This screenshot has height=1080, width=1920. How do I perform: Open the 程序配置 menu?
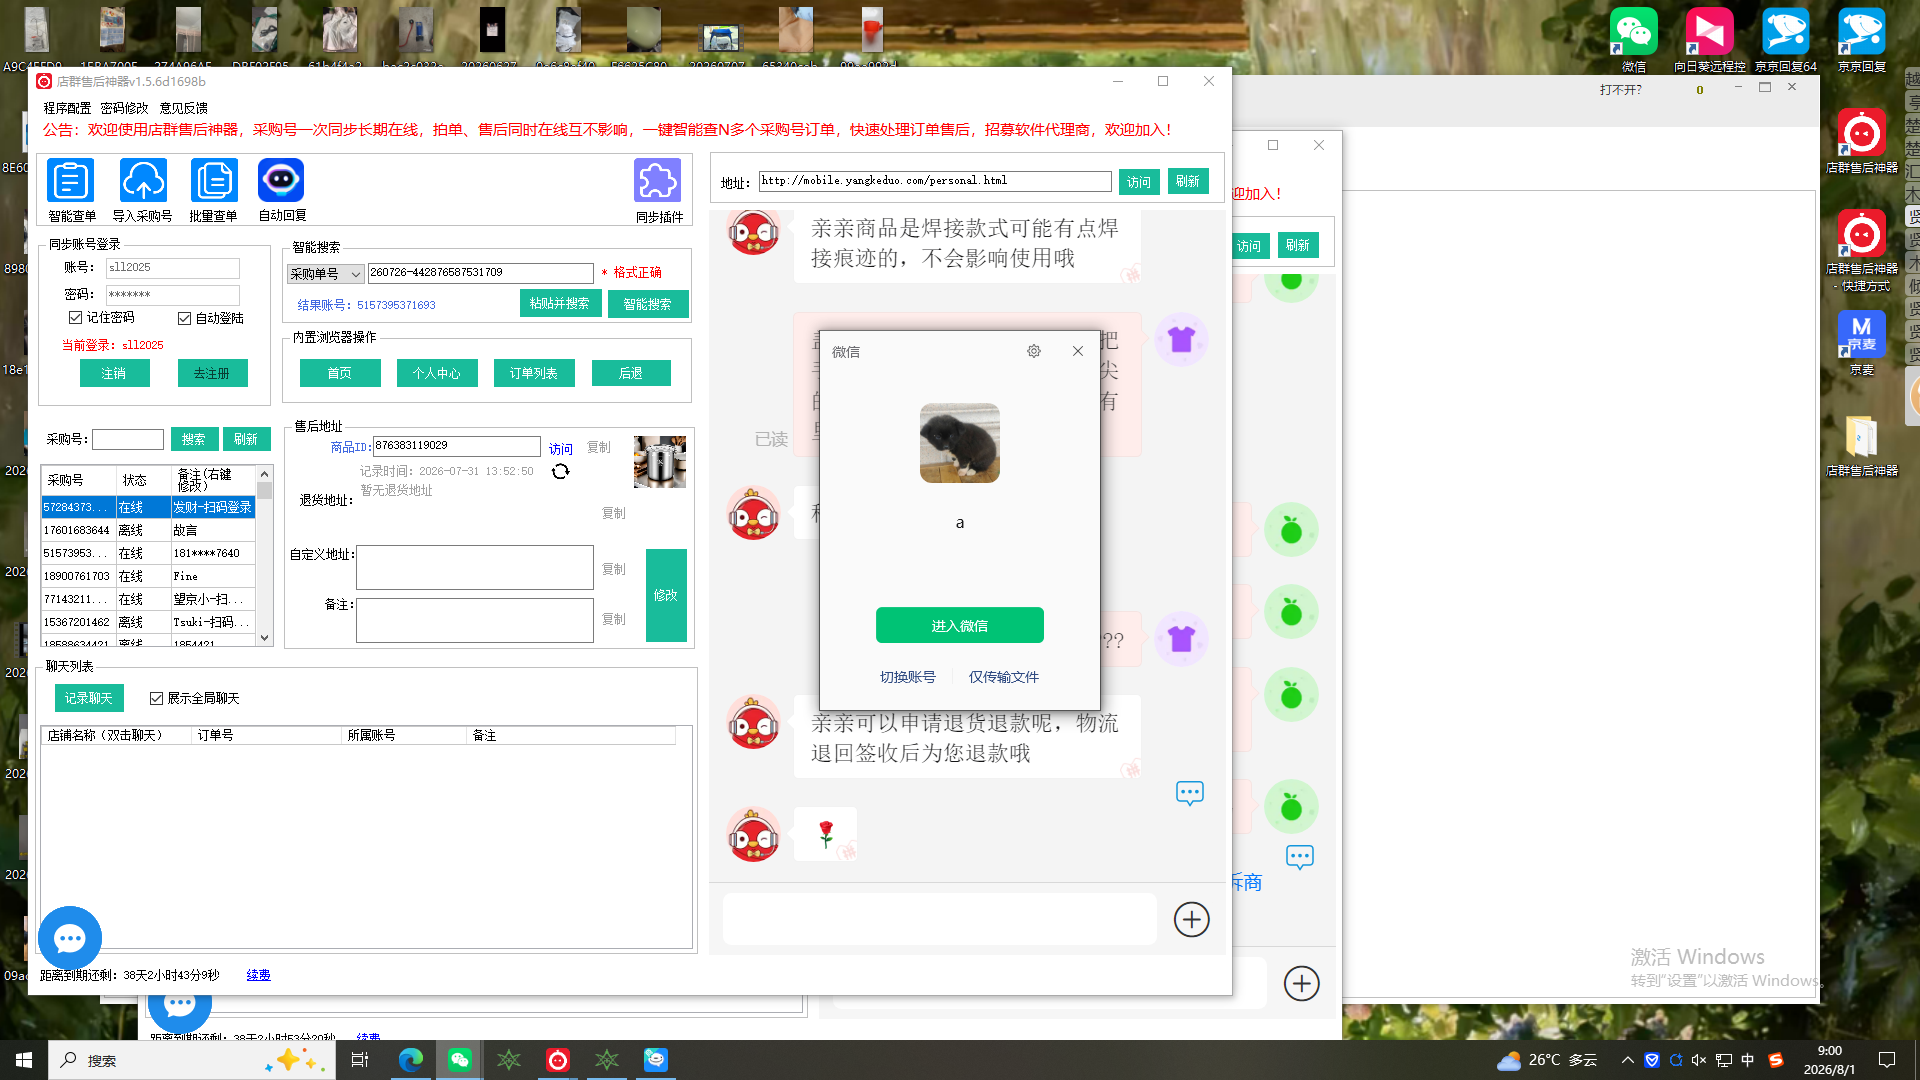pyautogui.click(x=67, y=108)
